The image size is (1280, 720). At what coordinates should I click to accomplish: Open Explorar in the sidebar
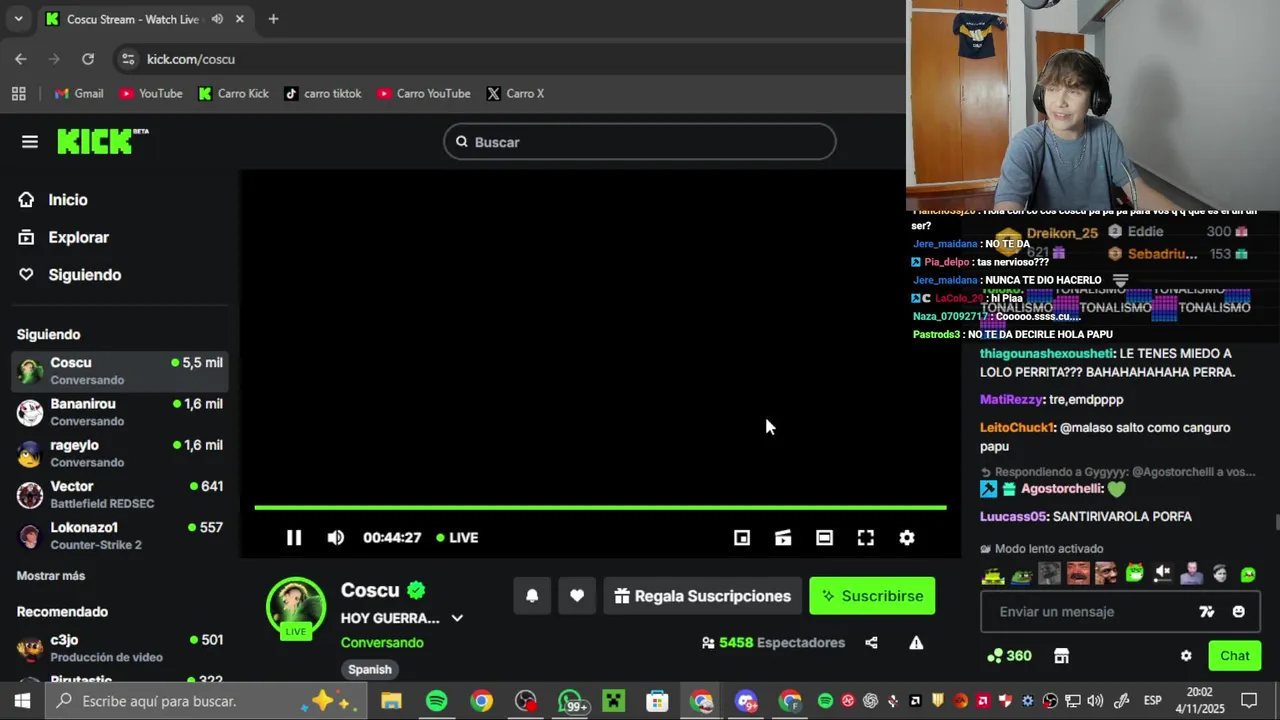pyautogui.click(x=63, y=238)
